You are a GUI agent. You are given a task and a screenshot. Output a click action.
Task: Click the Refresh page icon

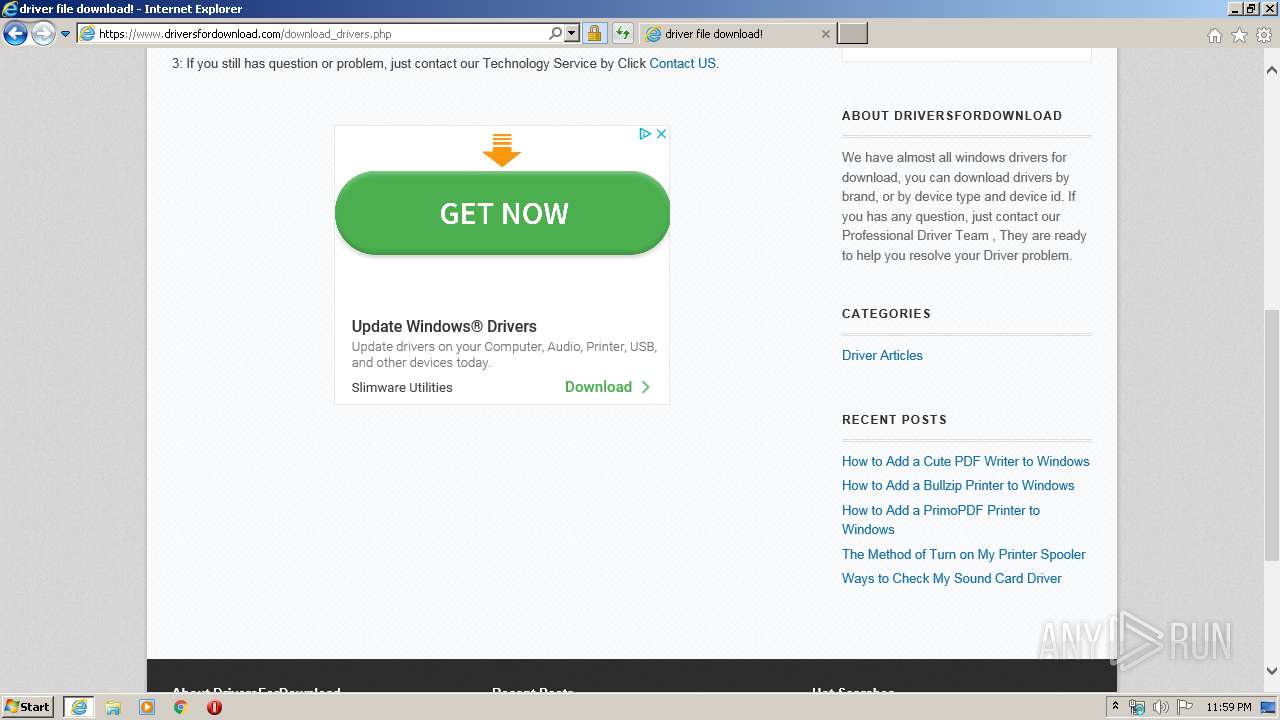(x=622, y=34)
